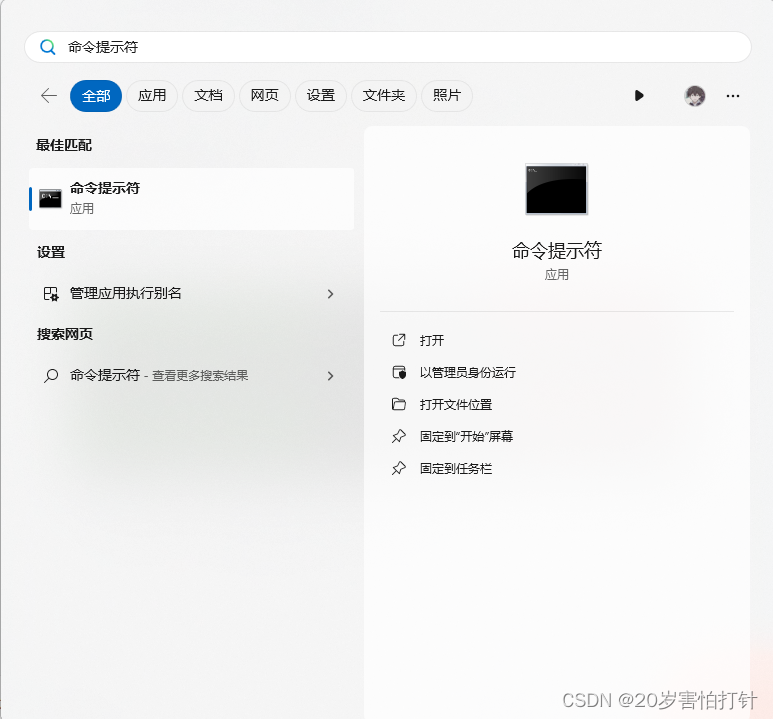Click pin icon next to 固定到"开始"屏幕
The height and width of the screenshot is (719, 773).
tap(399, 436)
